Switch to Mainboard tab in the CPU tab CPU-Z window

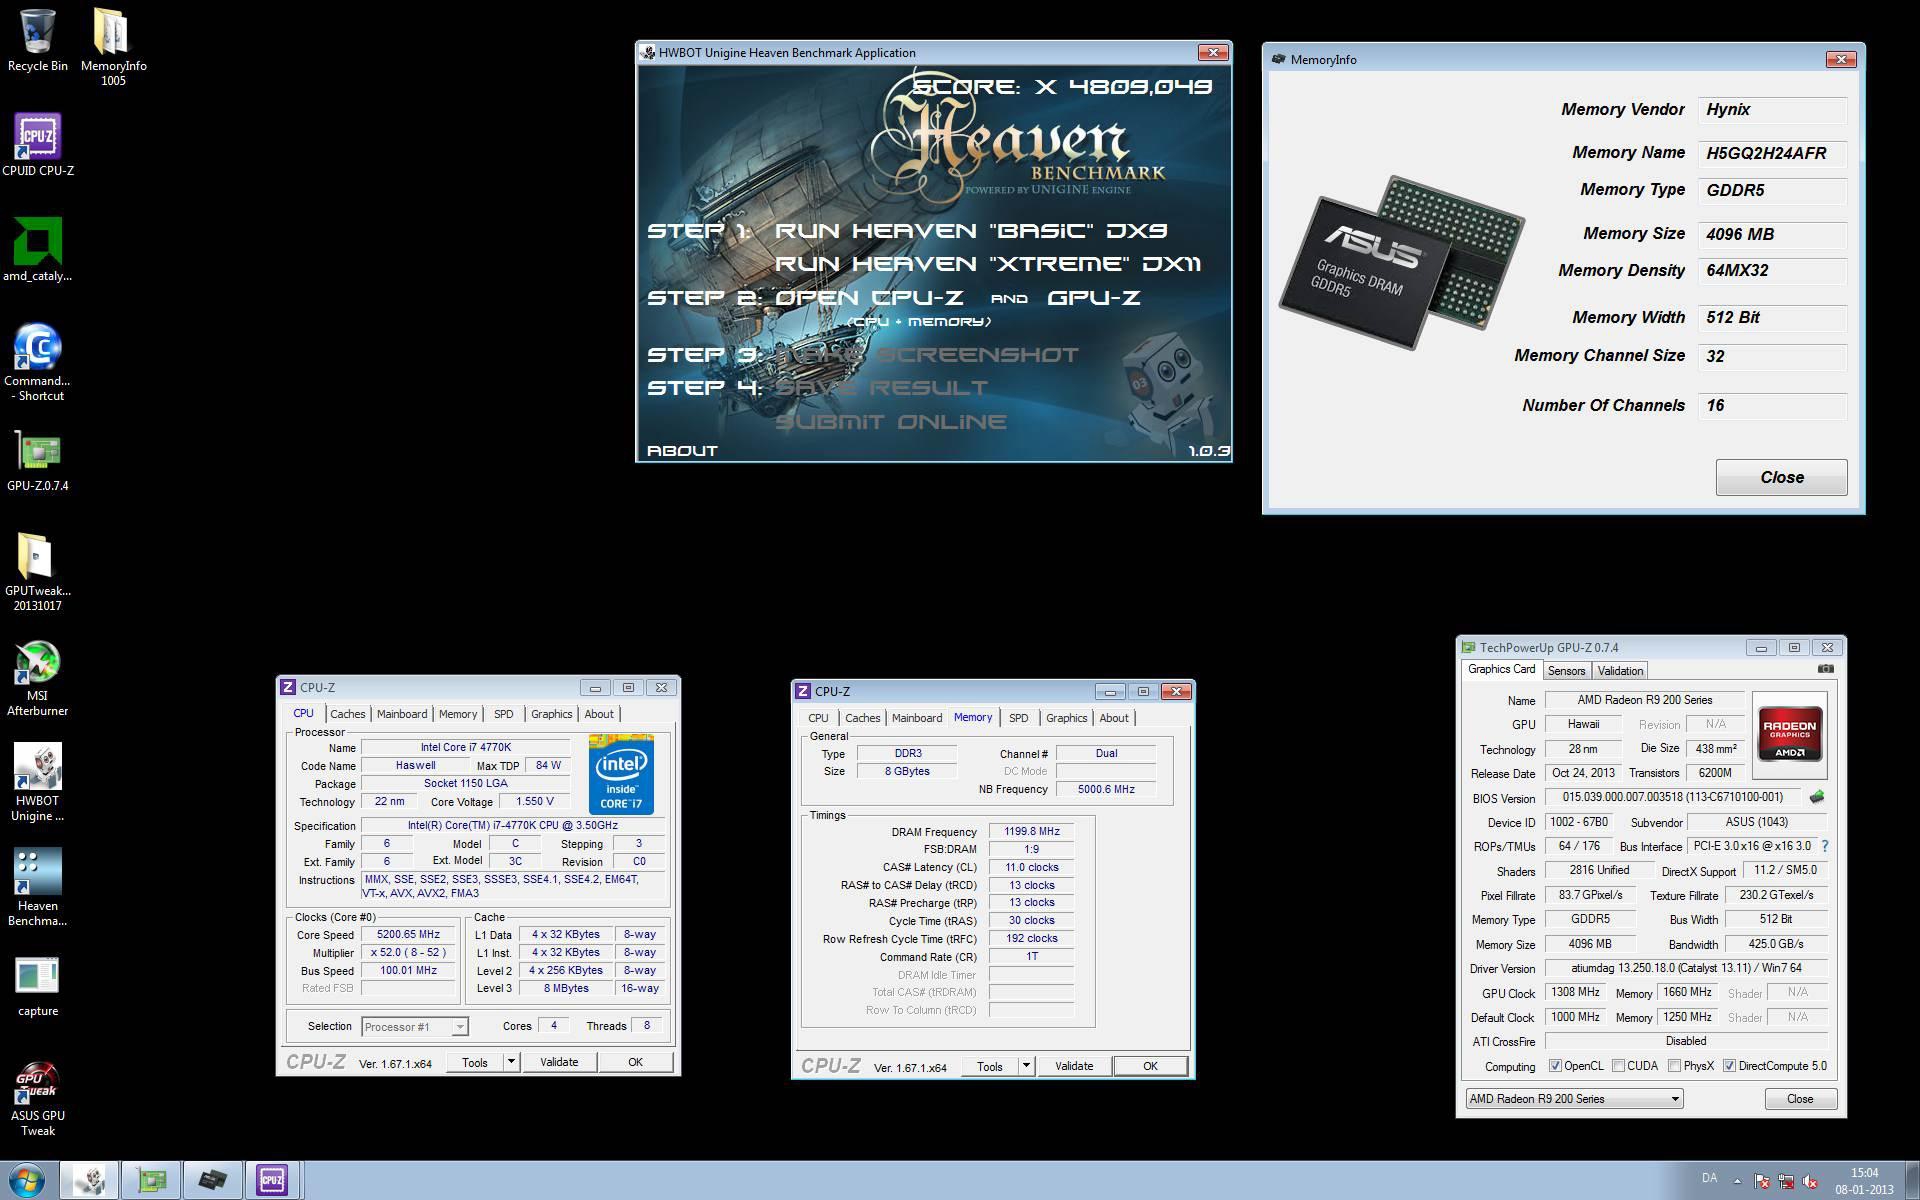pos(402,714)
